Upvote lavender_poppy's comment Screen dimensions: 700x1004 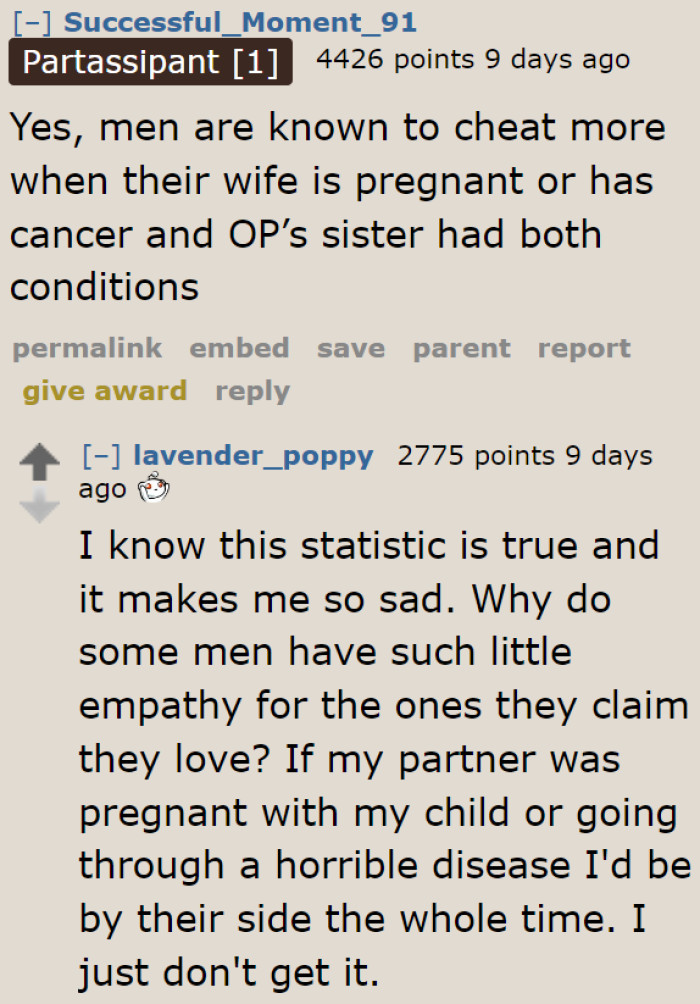38,459
